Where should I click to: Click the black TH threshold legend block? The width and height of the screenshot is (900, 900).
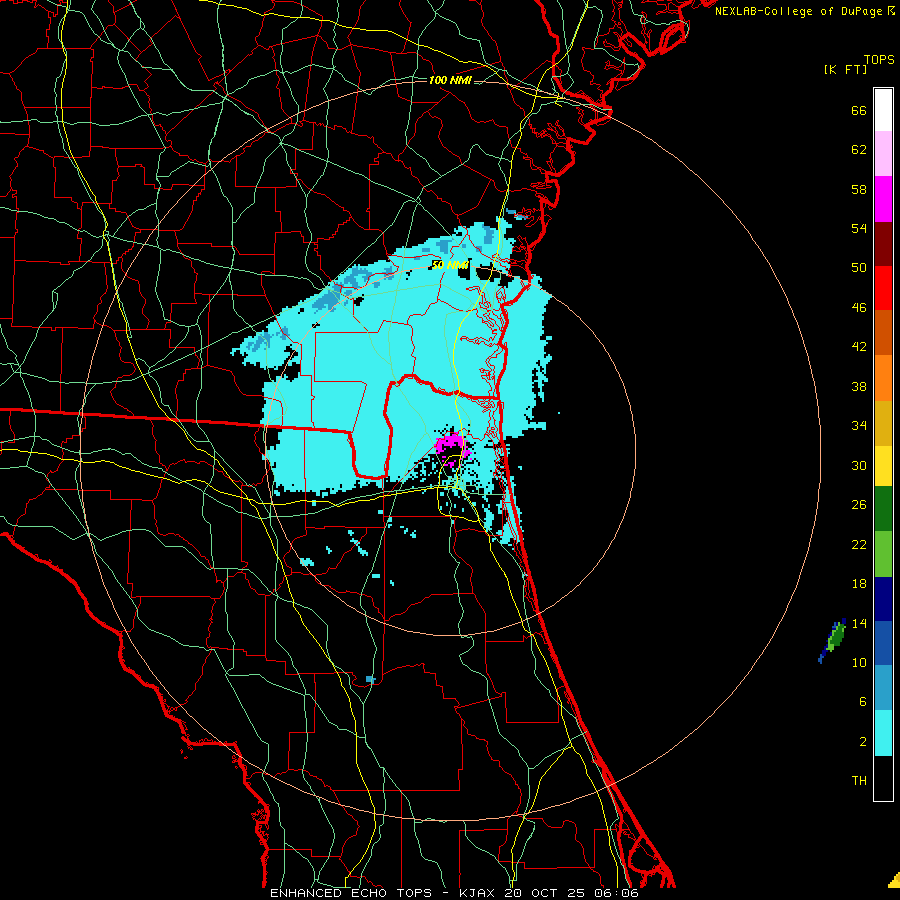pyautogui.click(x=883, y=778)
